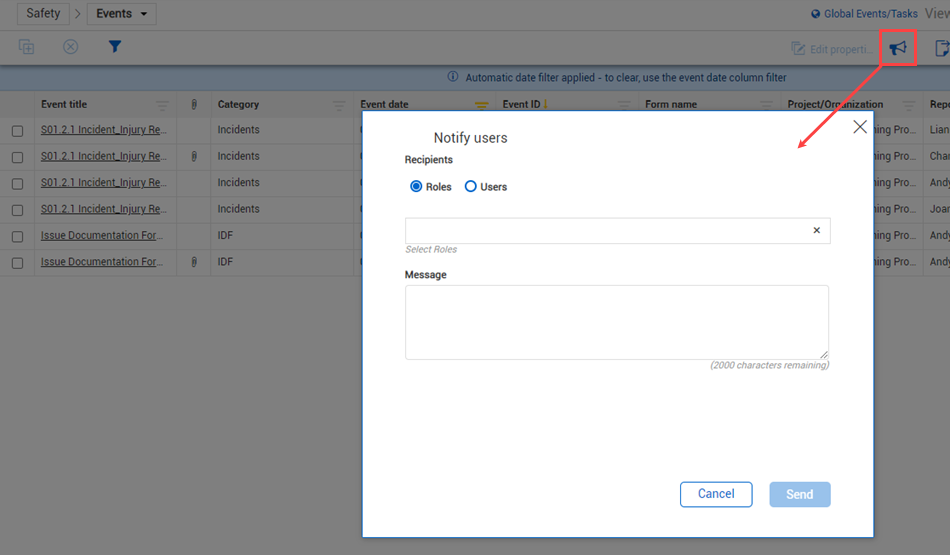This screenshot has width=950, height=555.
Task: Click the Edit properties toolbar item
Action: [x=832, y=49]
